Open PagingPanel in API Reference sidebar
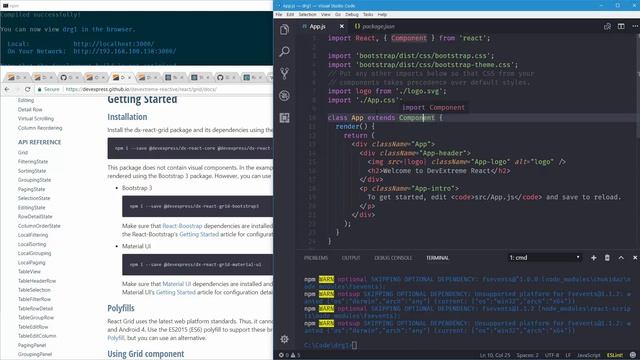The width and height of the screenshot is (640, 360). pos(32,345)
